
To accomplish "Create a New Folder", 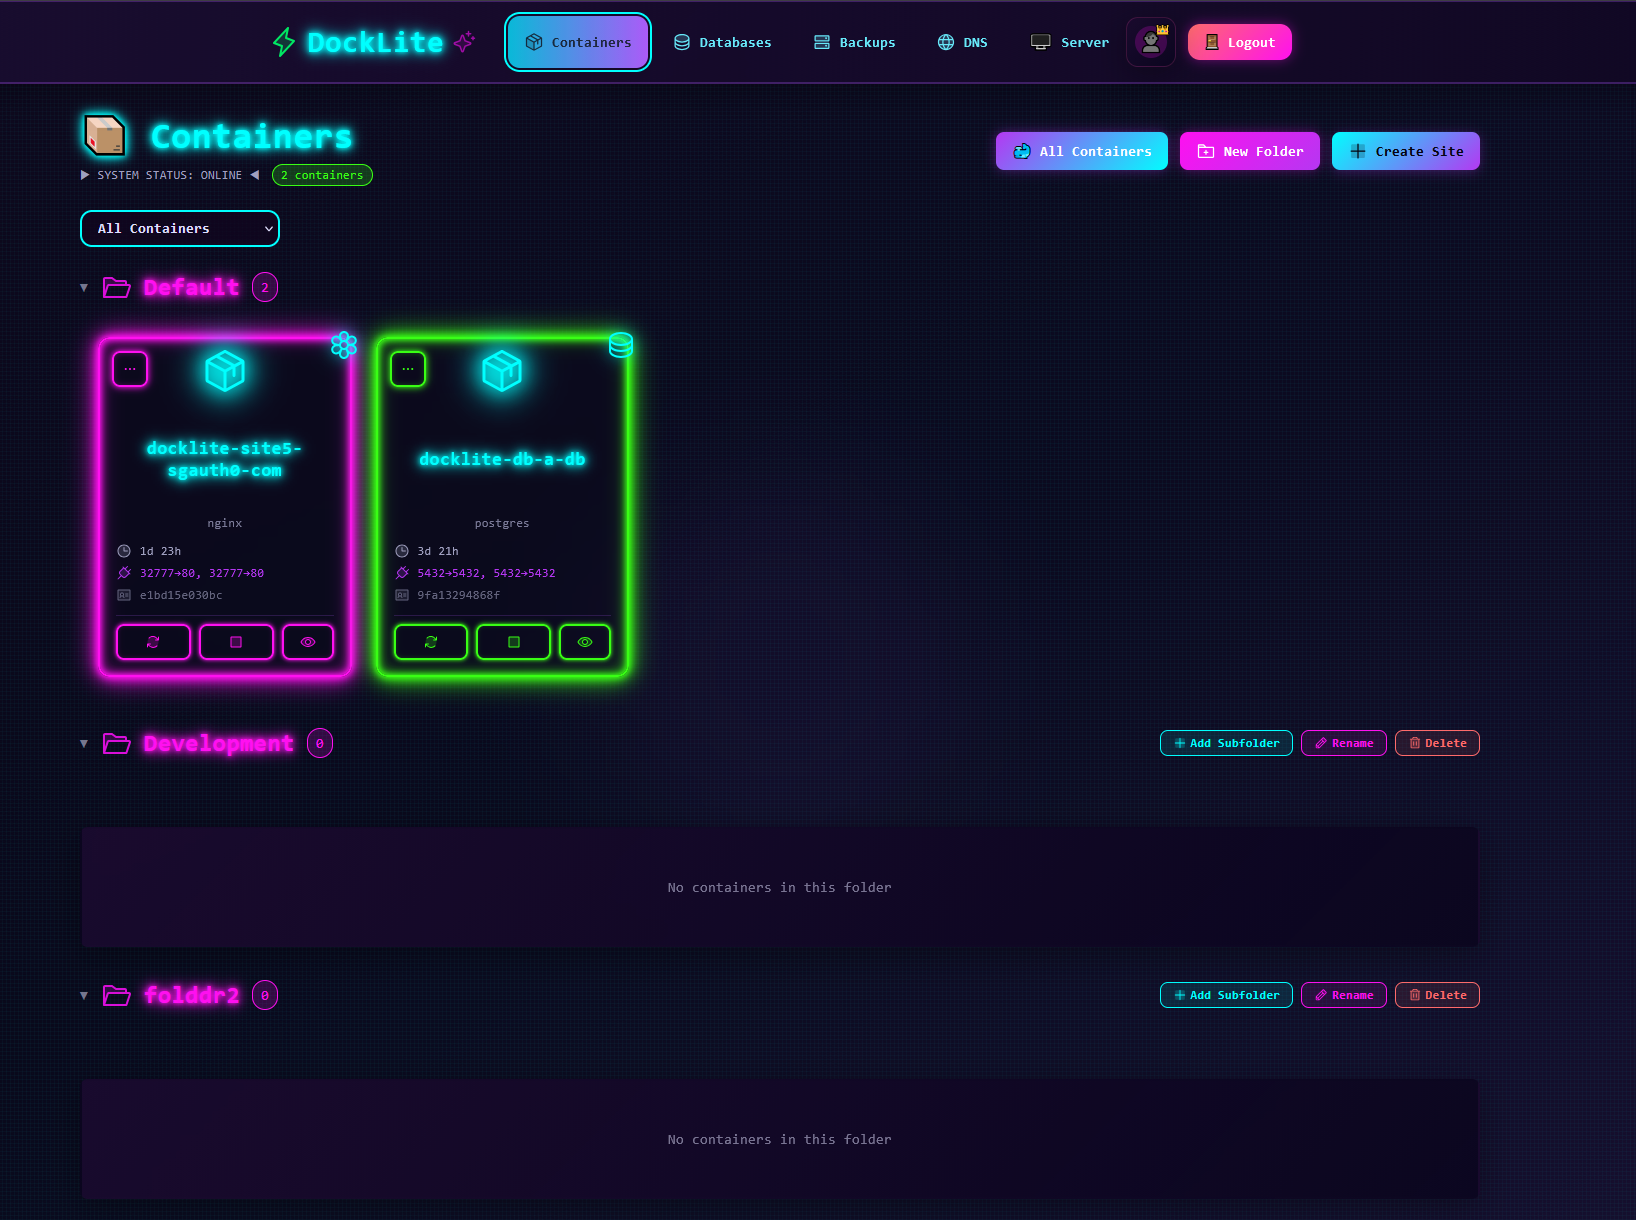I will point(1249,151).
